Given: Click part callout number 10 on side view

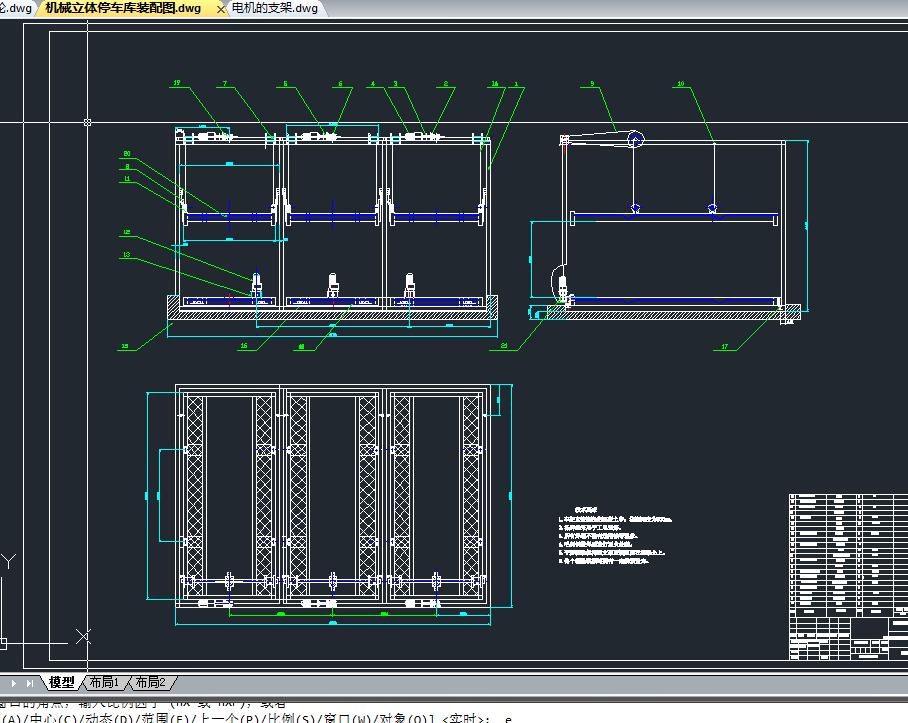Looking at the screenshot, I should tap(680, 83).
